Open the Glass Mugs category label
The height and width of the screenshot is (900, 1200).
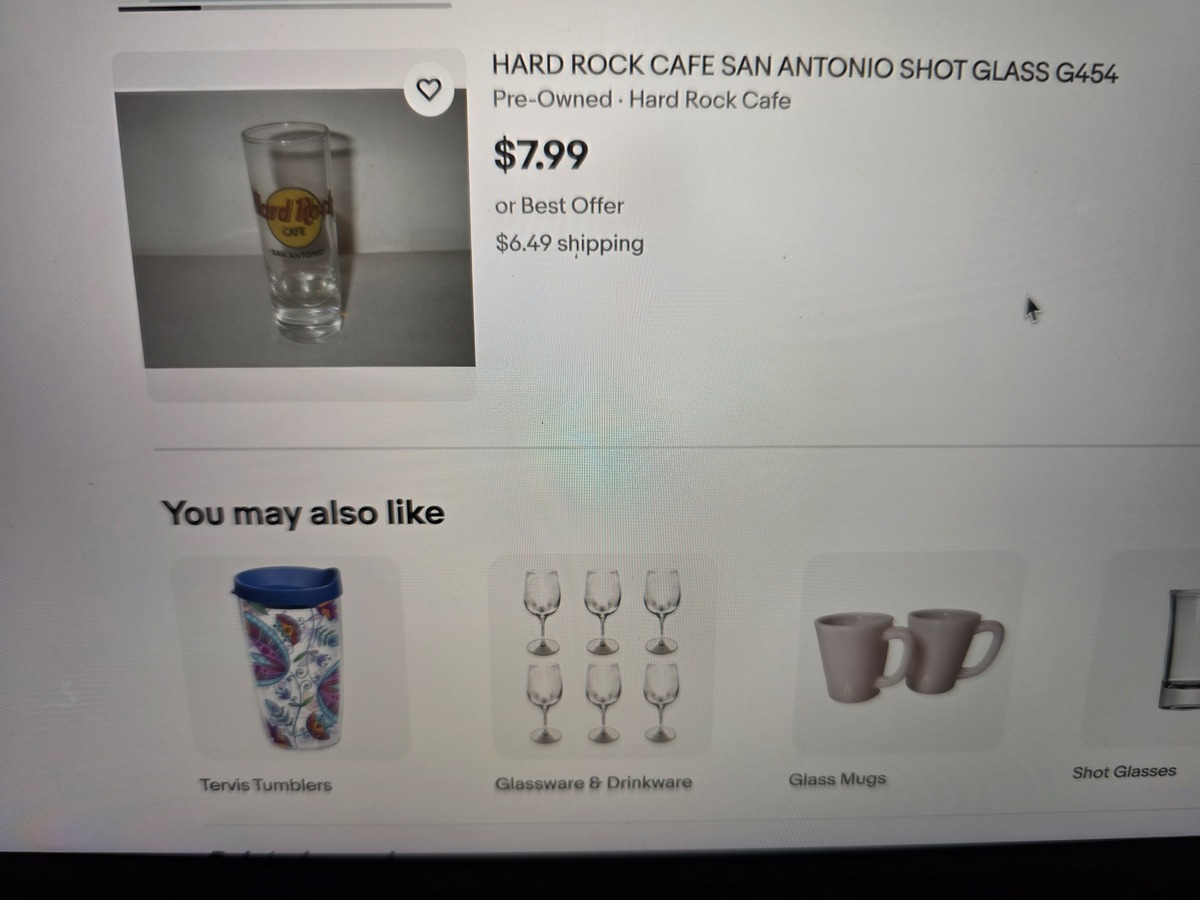pyautogui.click(x=837, y=779)
